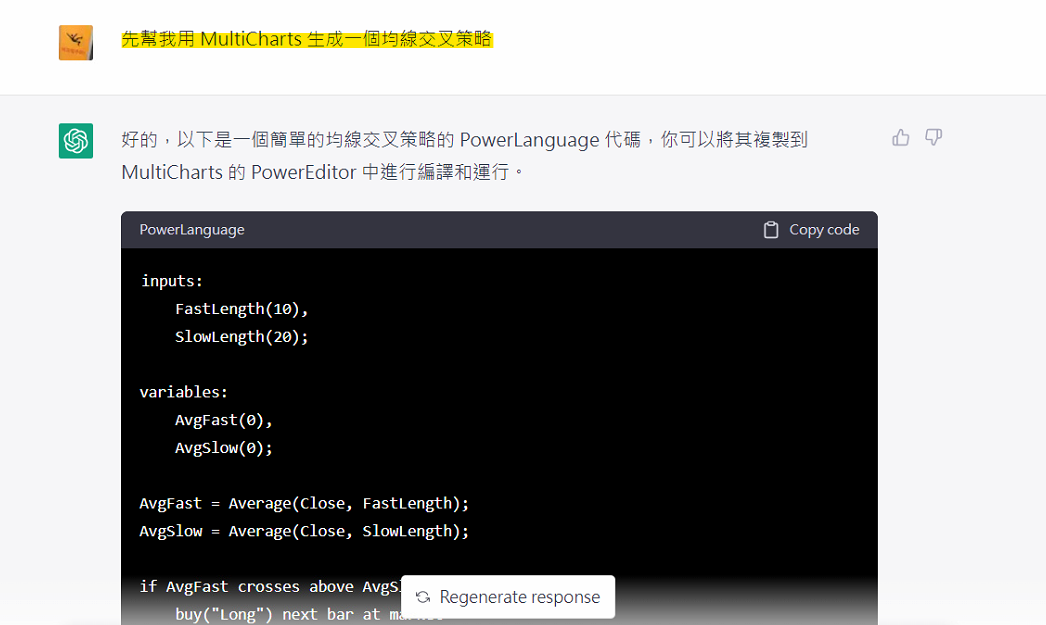Click the FastLength(10) code line

coord(241,309)
